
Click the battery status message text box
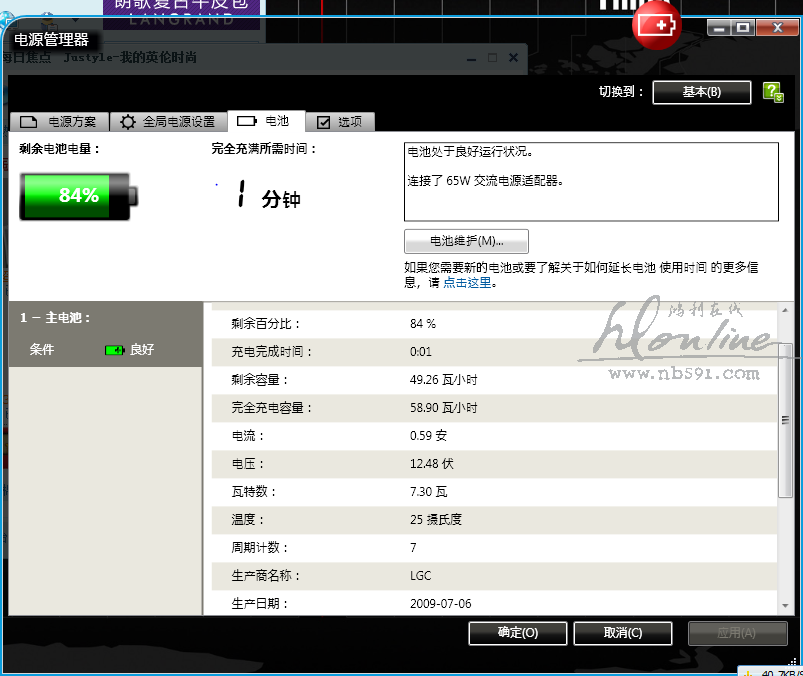tap(590, 181)
